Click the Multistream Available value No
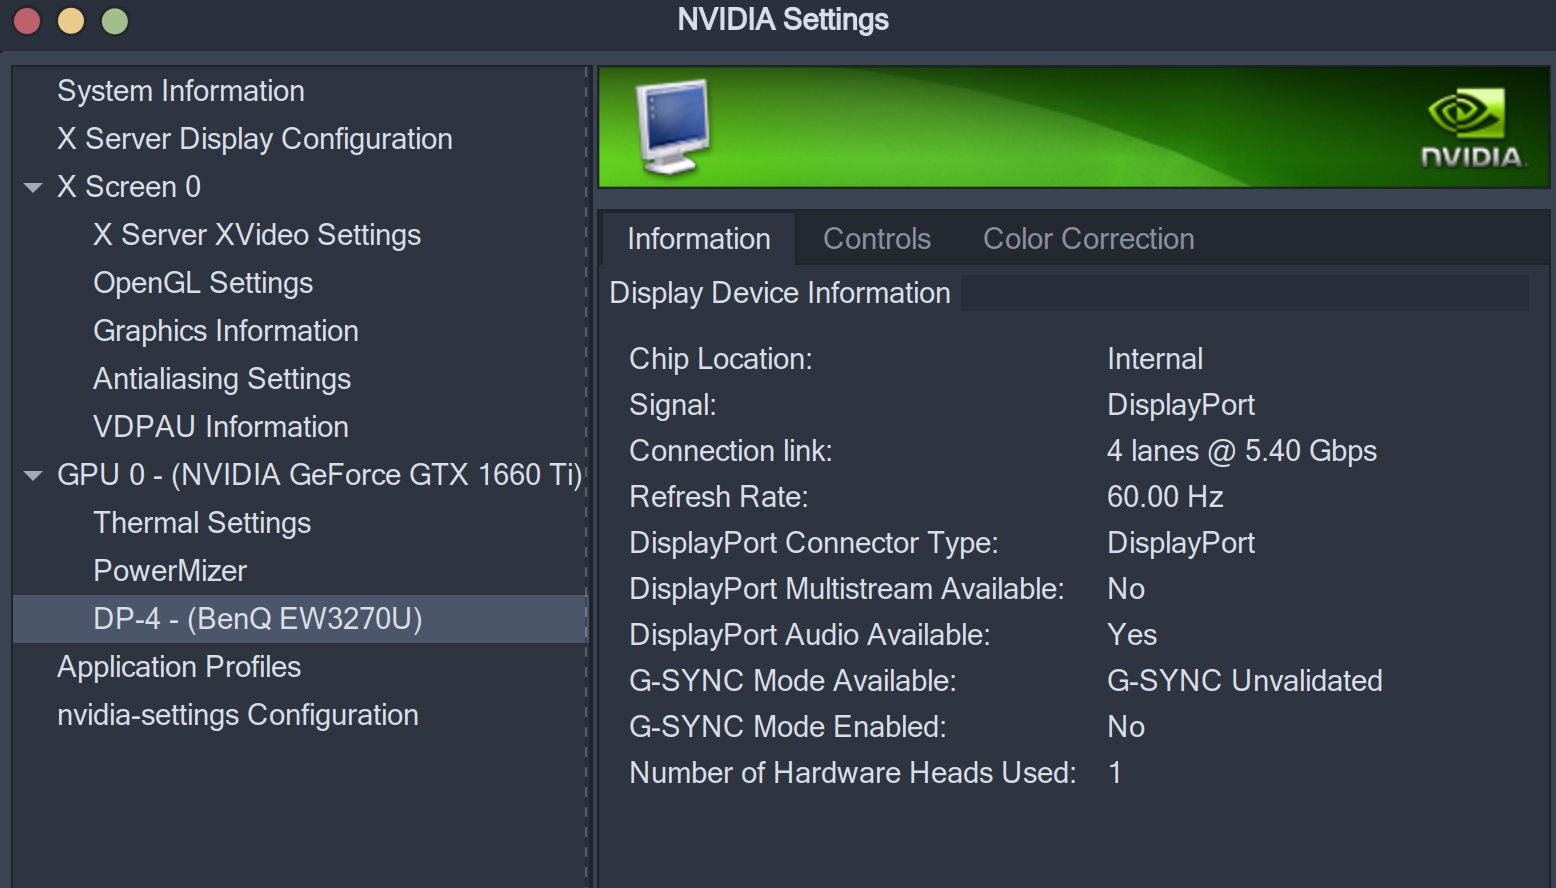 [1126, 589]
